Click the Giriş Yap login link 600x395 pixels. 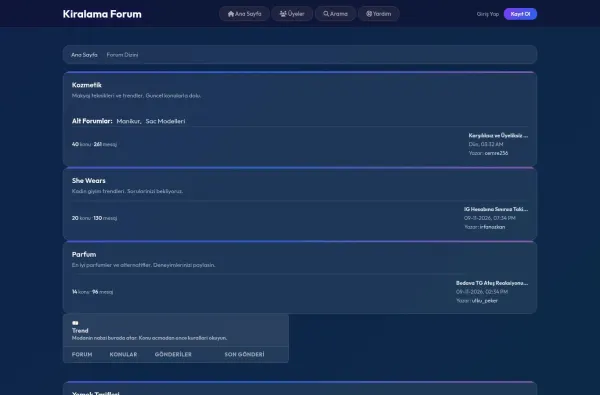tap(488, 14)
